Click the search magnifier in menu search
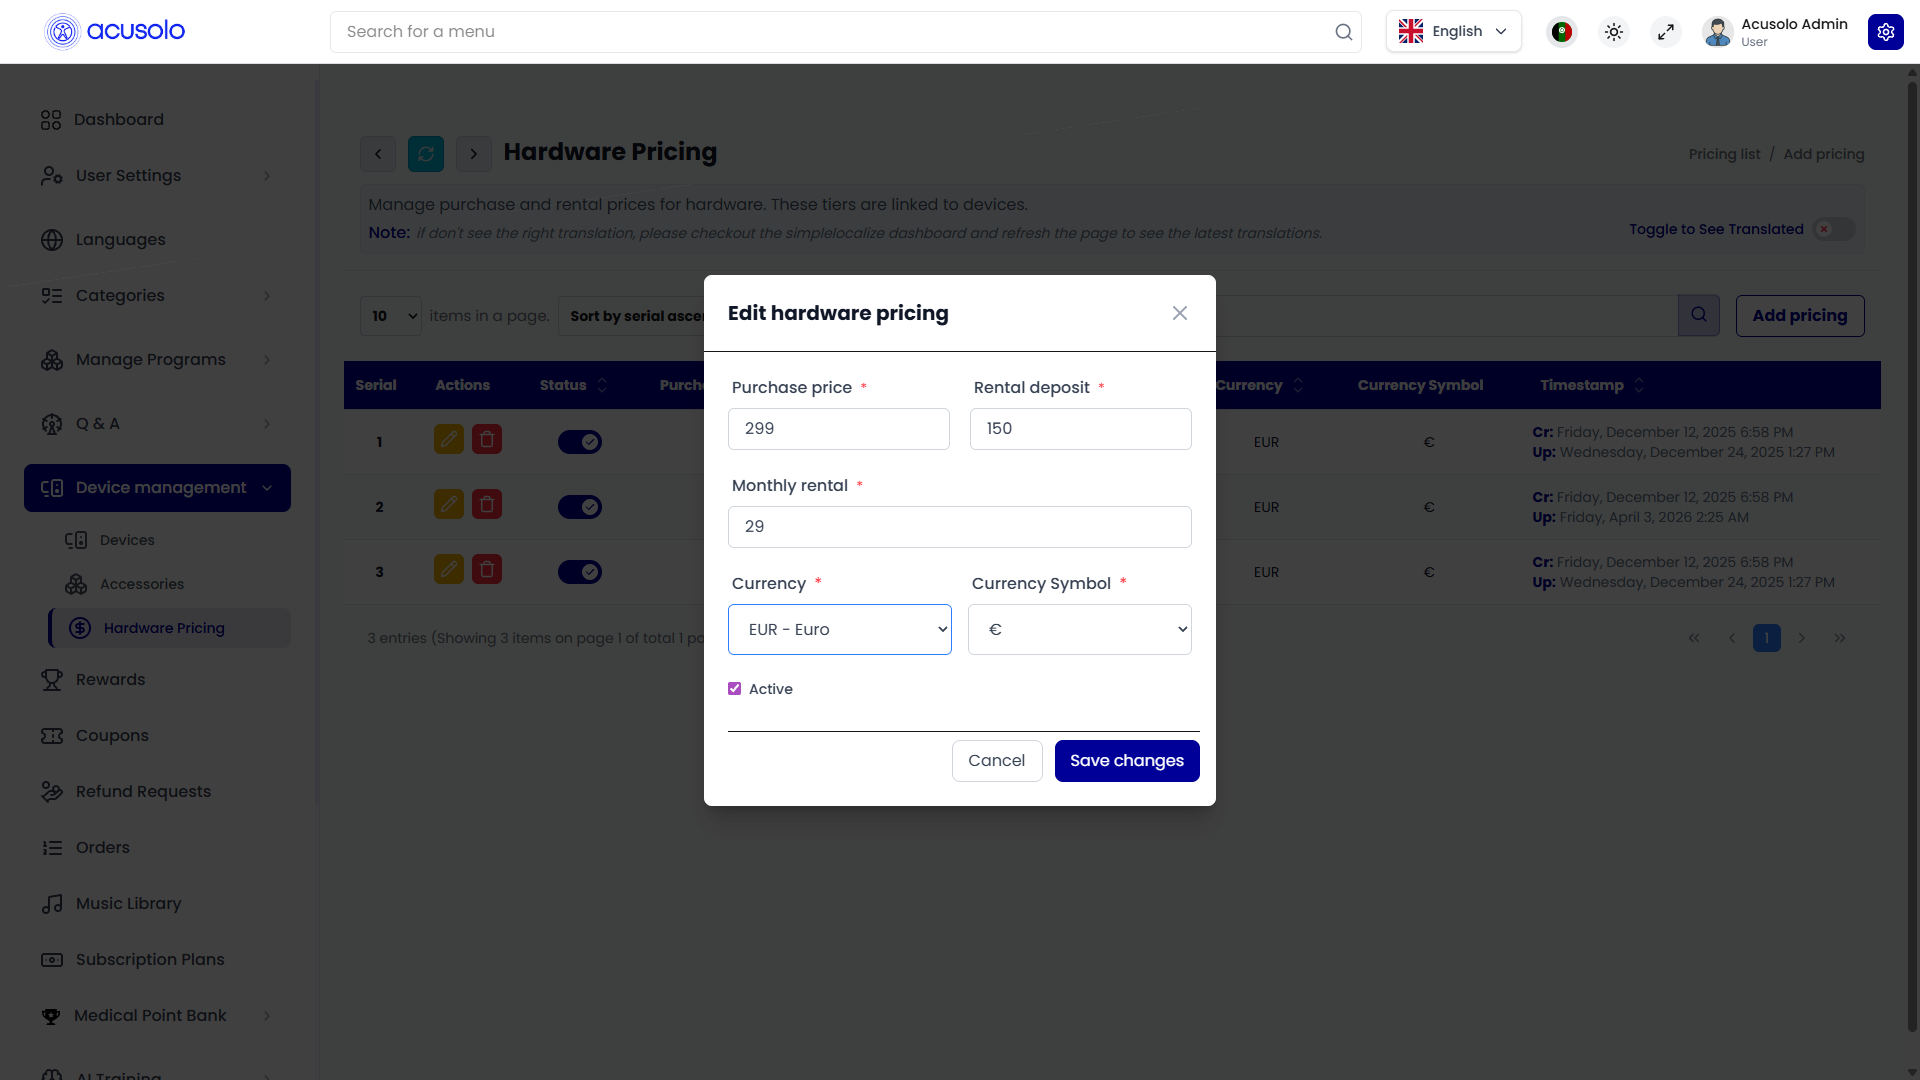The image size is (1920, 1080). click(1343, 32)
